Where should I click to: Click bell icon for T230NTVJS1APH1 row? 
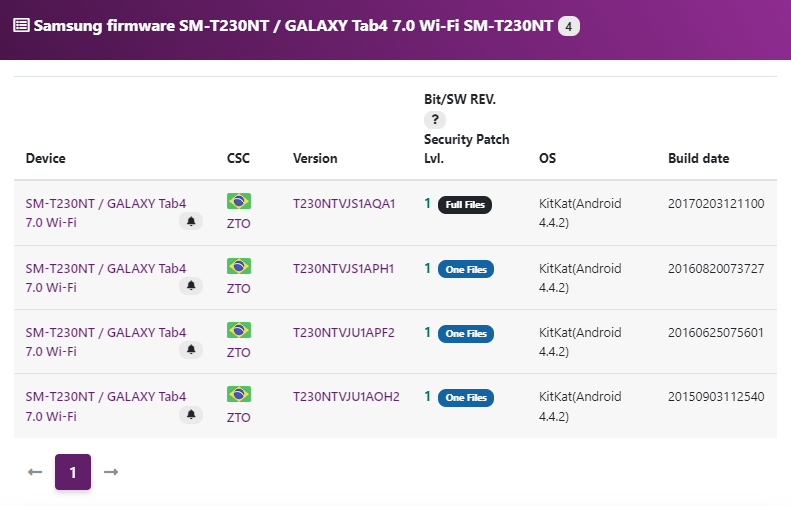pos(191,286)
